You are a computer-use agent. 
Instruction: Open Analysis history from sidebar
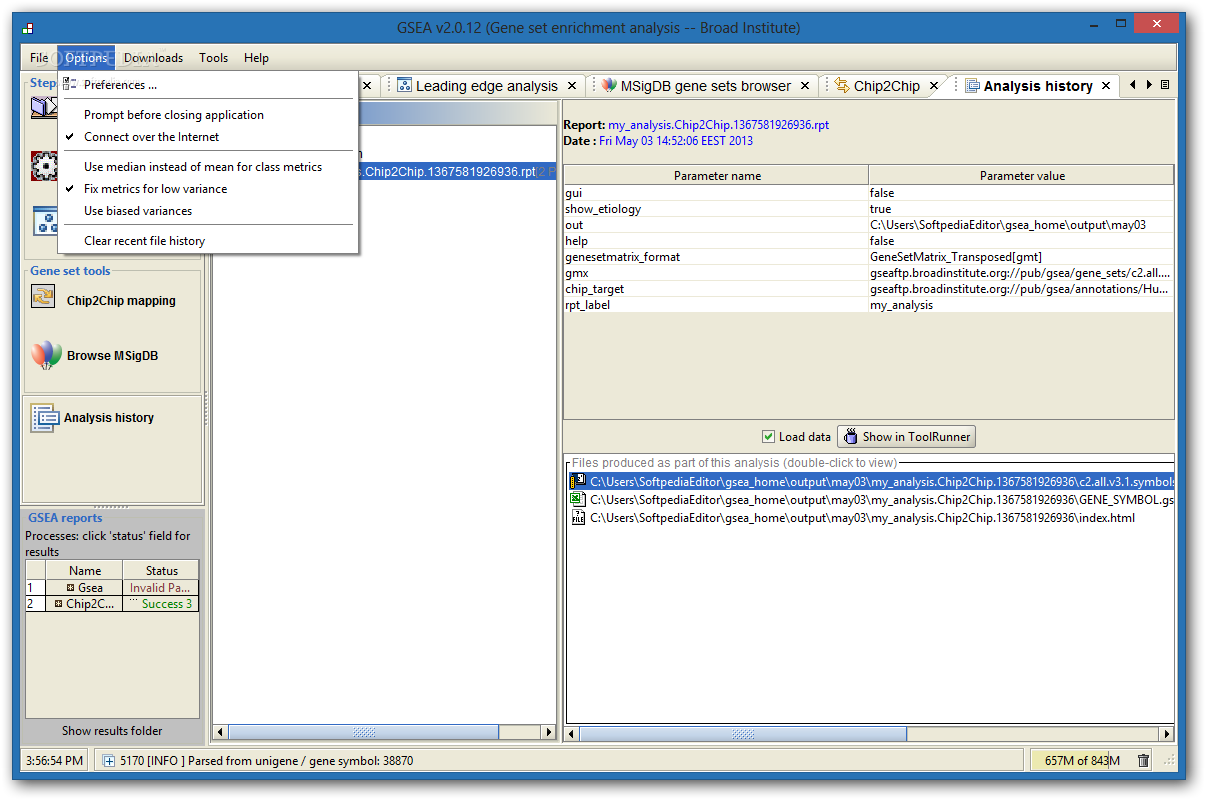(109, 418)
